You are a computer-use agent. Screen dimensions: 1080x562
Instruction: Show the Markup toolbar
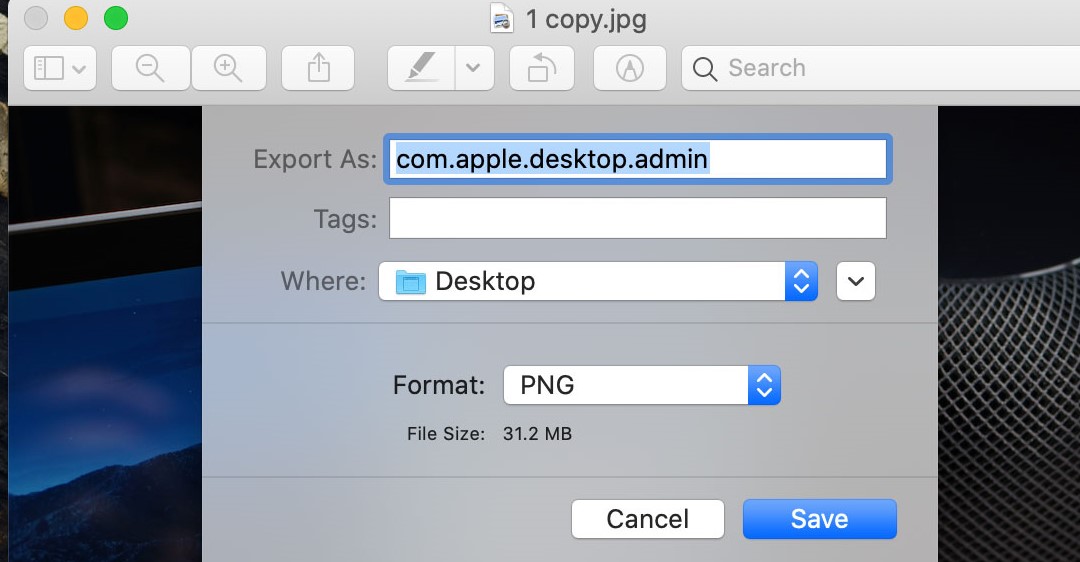(x=630, y=68)
